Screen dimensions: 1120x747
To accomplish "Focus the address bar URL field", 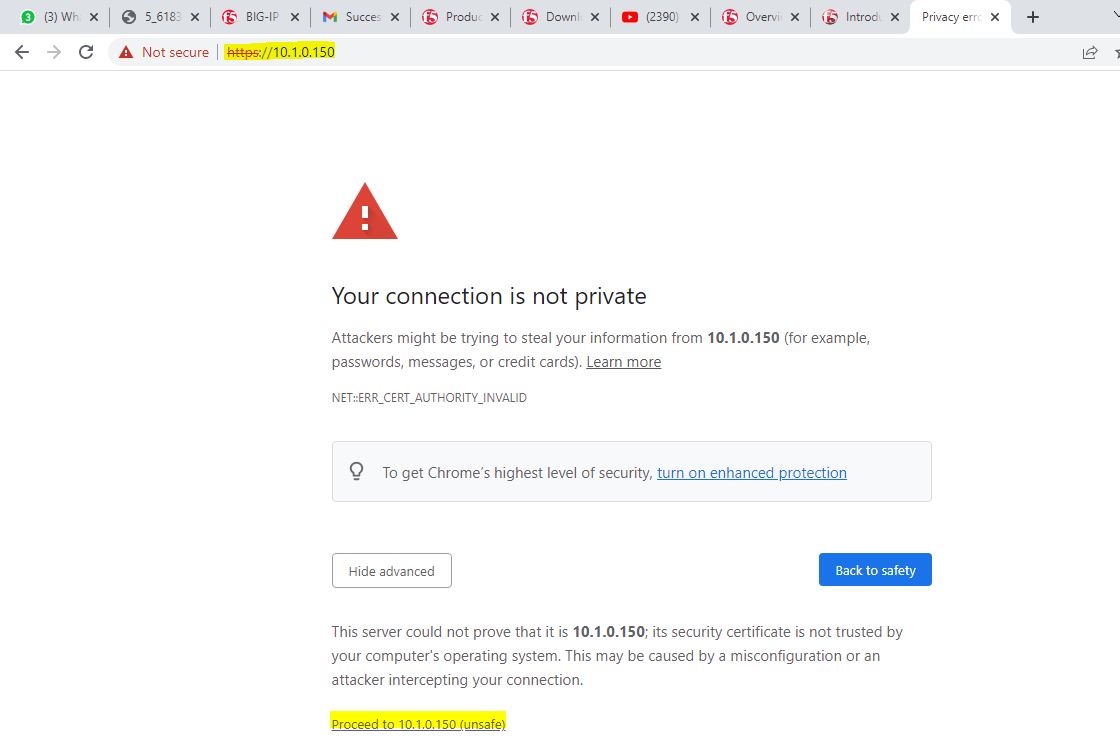I will click(x=600, y=52).
